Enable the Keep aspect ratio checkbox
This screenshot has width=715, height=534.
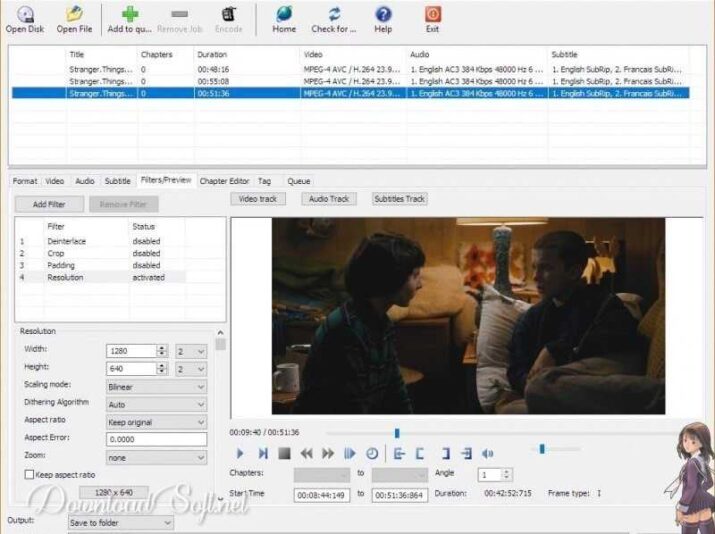29,475
